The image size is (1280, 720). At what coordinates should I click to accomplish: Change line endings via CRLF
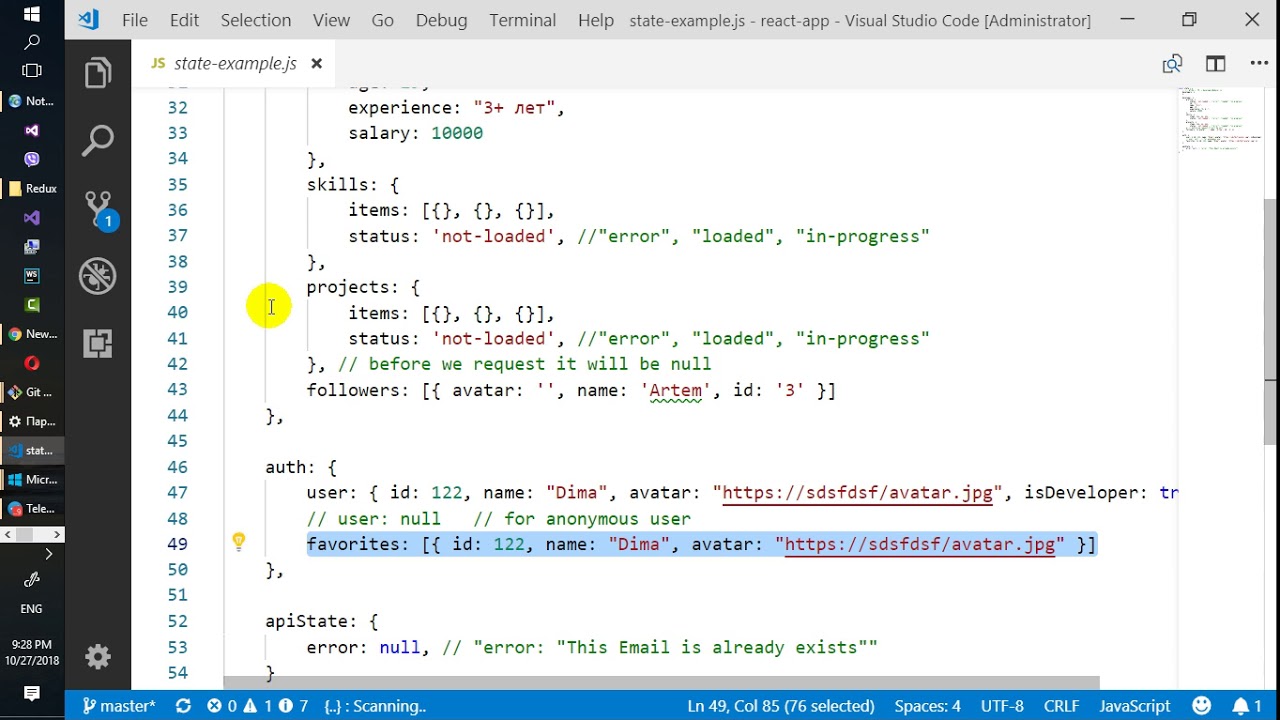click(x=1061, y=706)
